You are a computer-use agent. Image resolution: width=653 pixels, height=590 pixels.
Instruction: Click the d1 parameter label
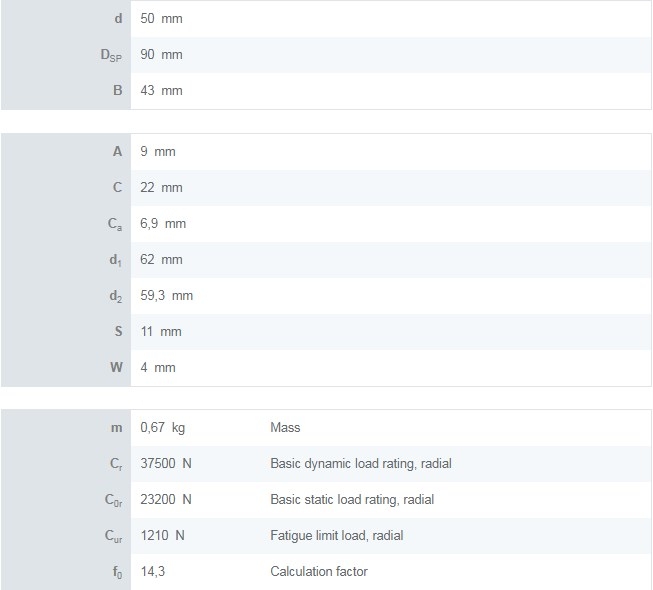115,261
